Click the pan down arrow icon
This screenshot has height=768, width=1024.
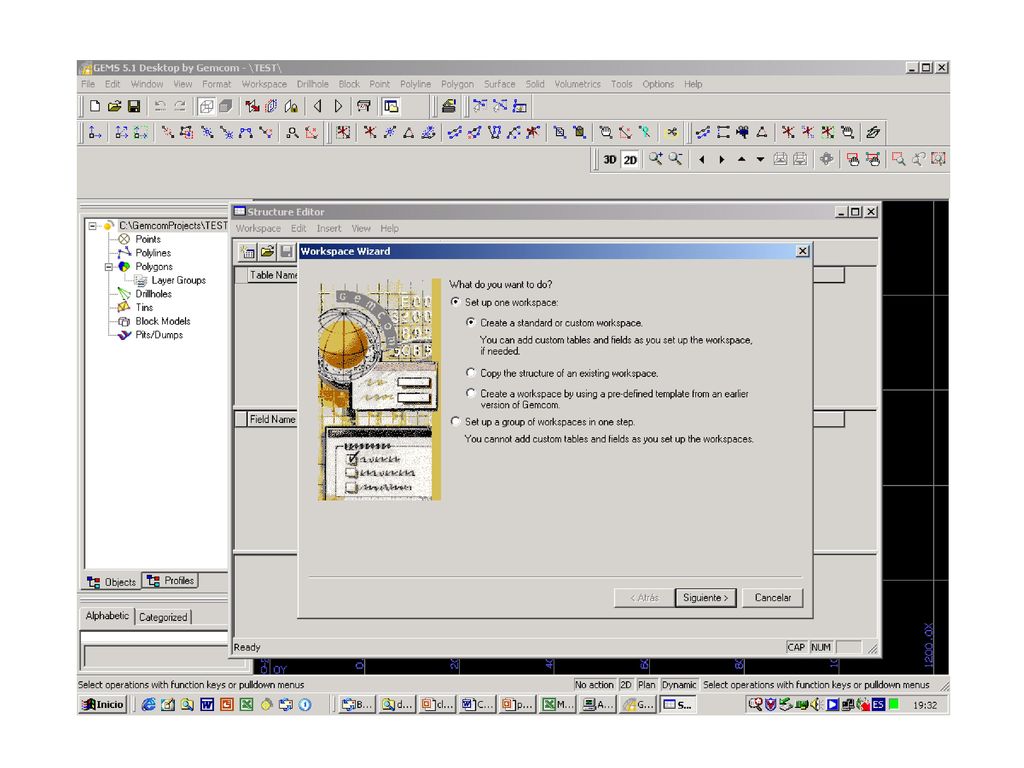pyautogui.click(x=761, y=159)
